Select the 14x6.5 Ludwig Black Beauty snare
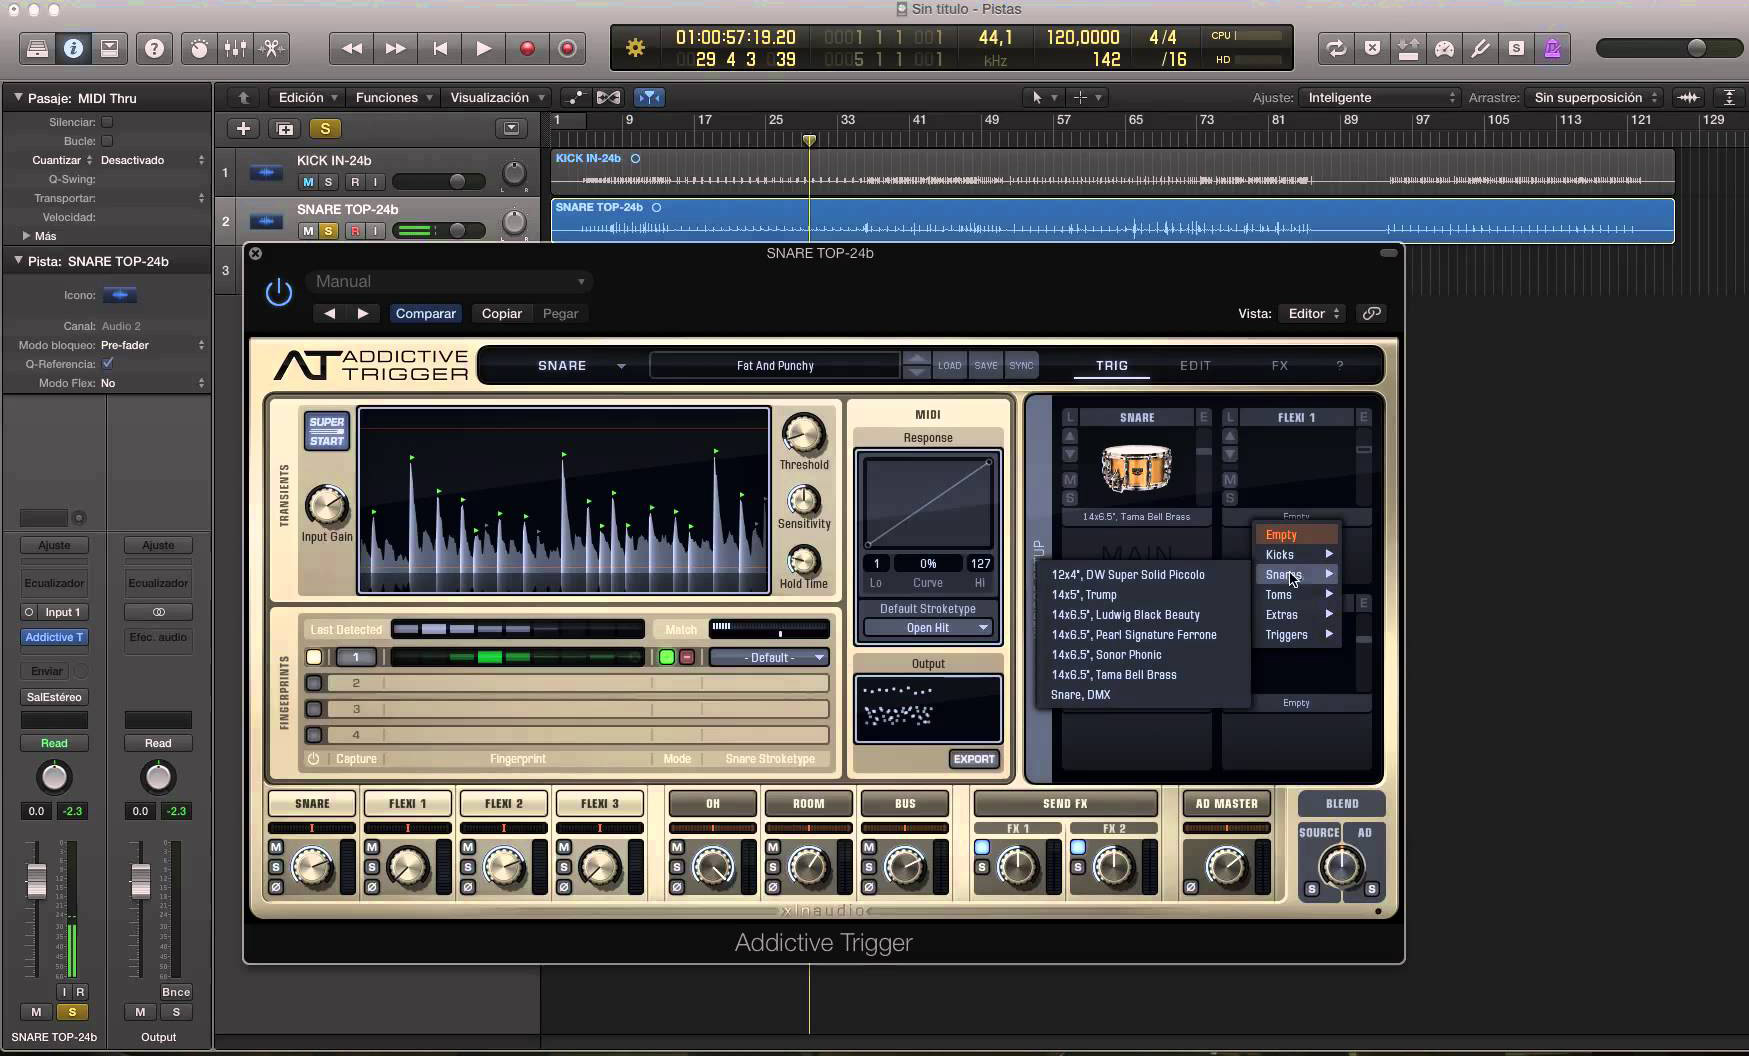The width and height of the screenshot is (1749, 1056). click(1127, 615)
